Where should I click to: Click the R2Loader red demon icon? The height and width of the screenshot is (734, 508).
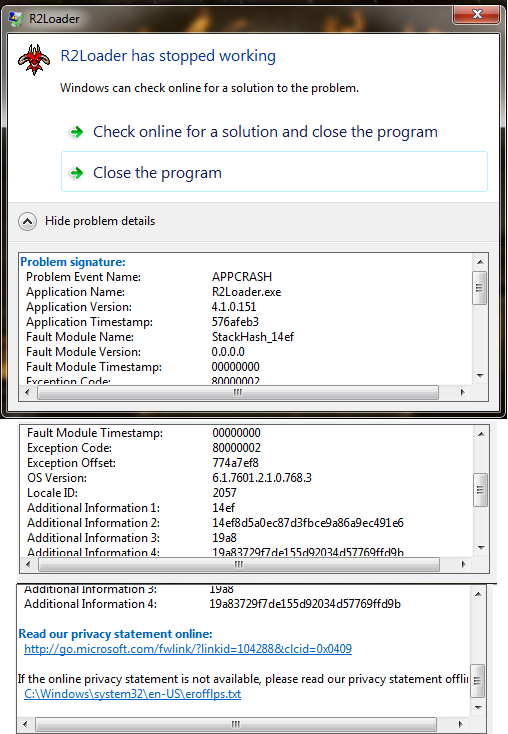[x=34, y=60]
